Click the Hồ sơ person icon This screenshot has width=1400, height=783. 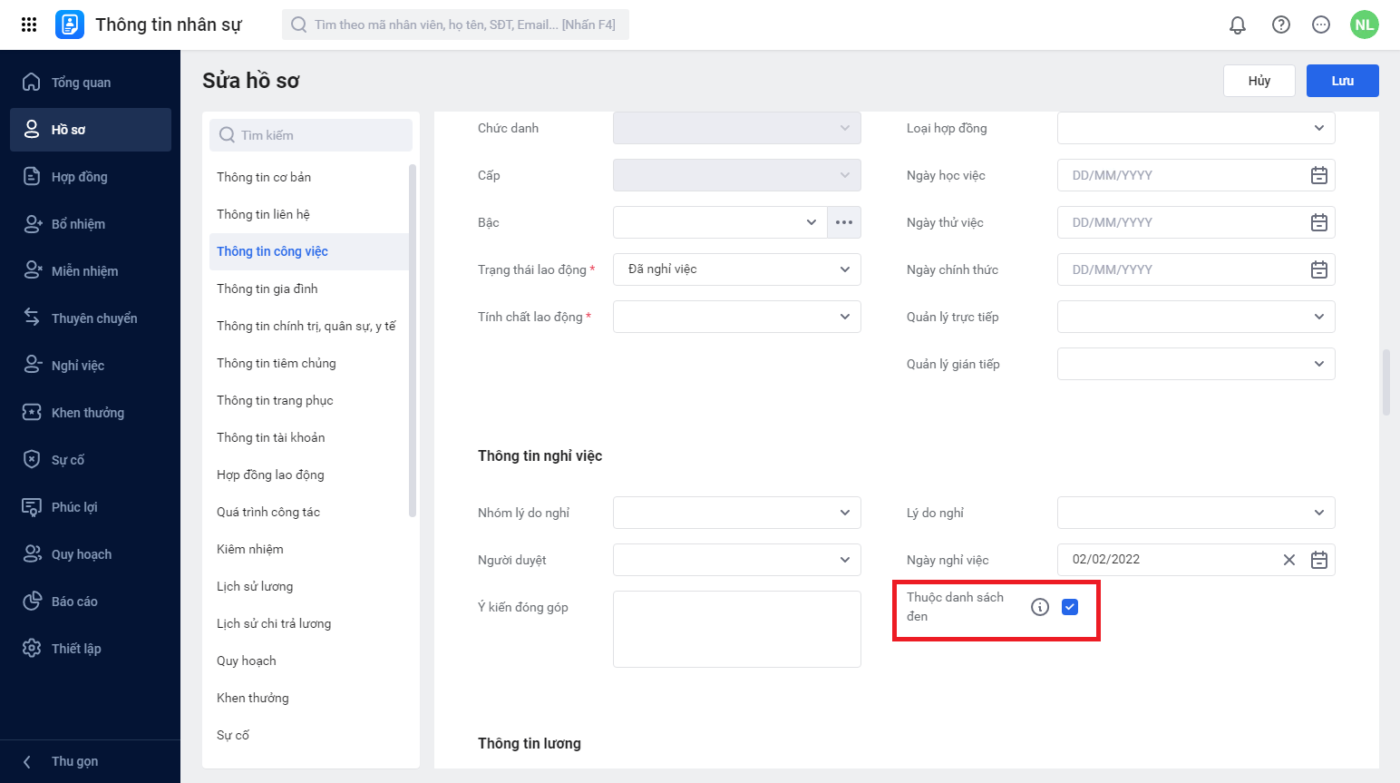(x=32, y=130)
